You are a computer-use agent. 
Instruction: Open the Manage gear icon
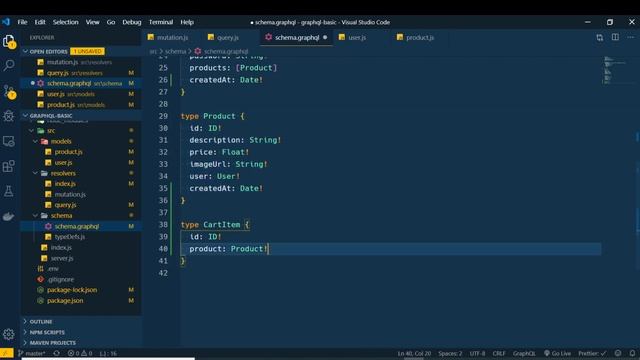click(x=9, y=334)
